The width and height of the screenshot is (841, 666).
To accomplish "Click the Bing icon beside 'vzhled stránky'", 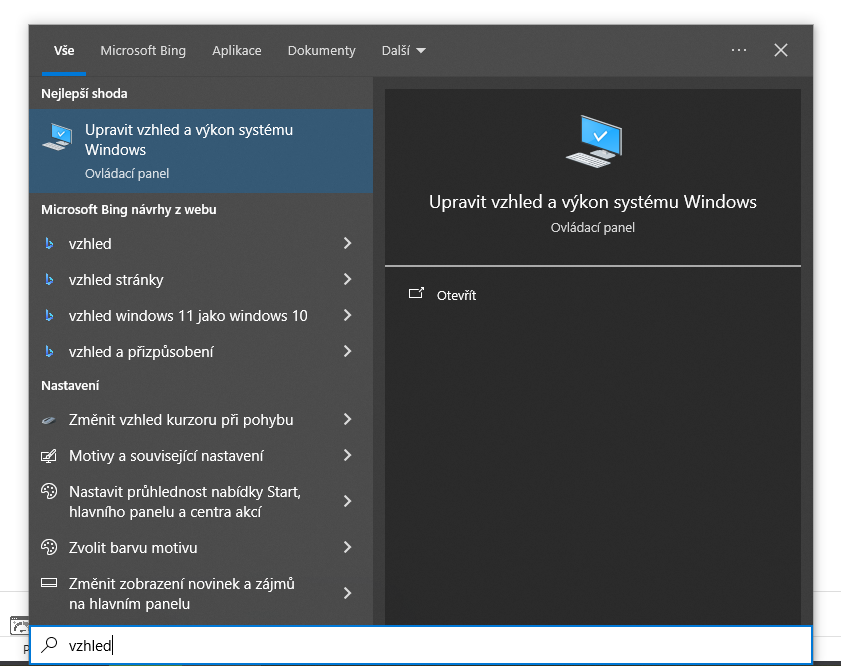I will (x=49, y=279).
